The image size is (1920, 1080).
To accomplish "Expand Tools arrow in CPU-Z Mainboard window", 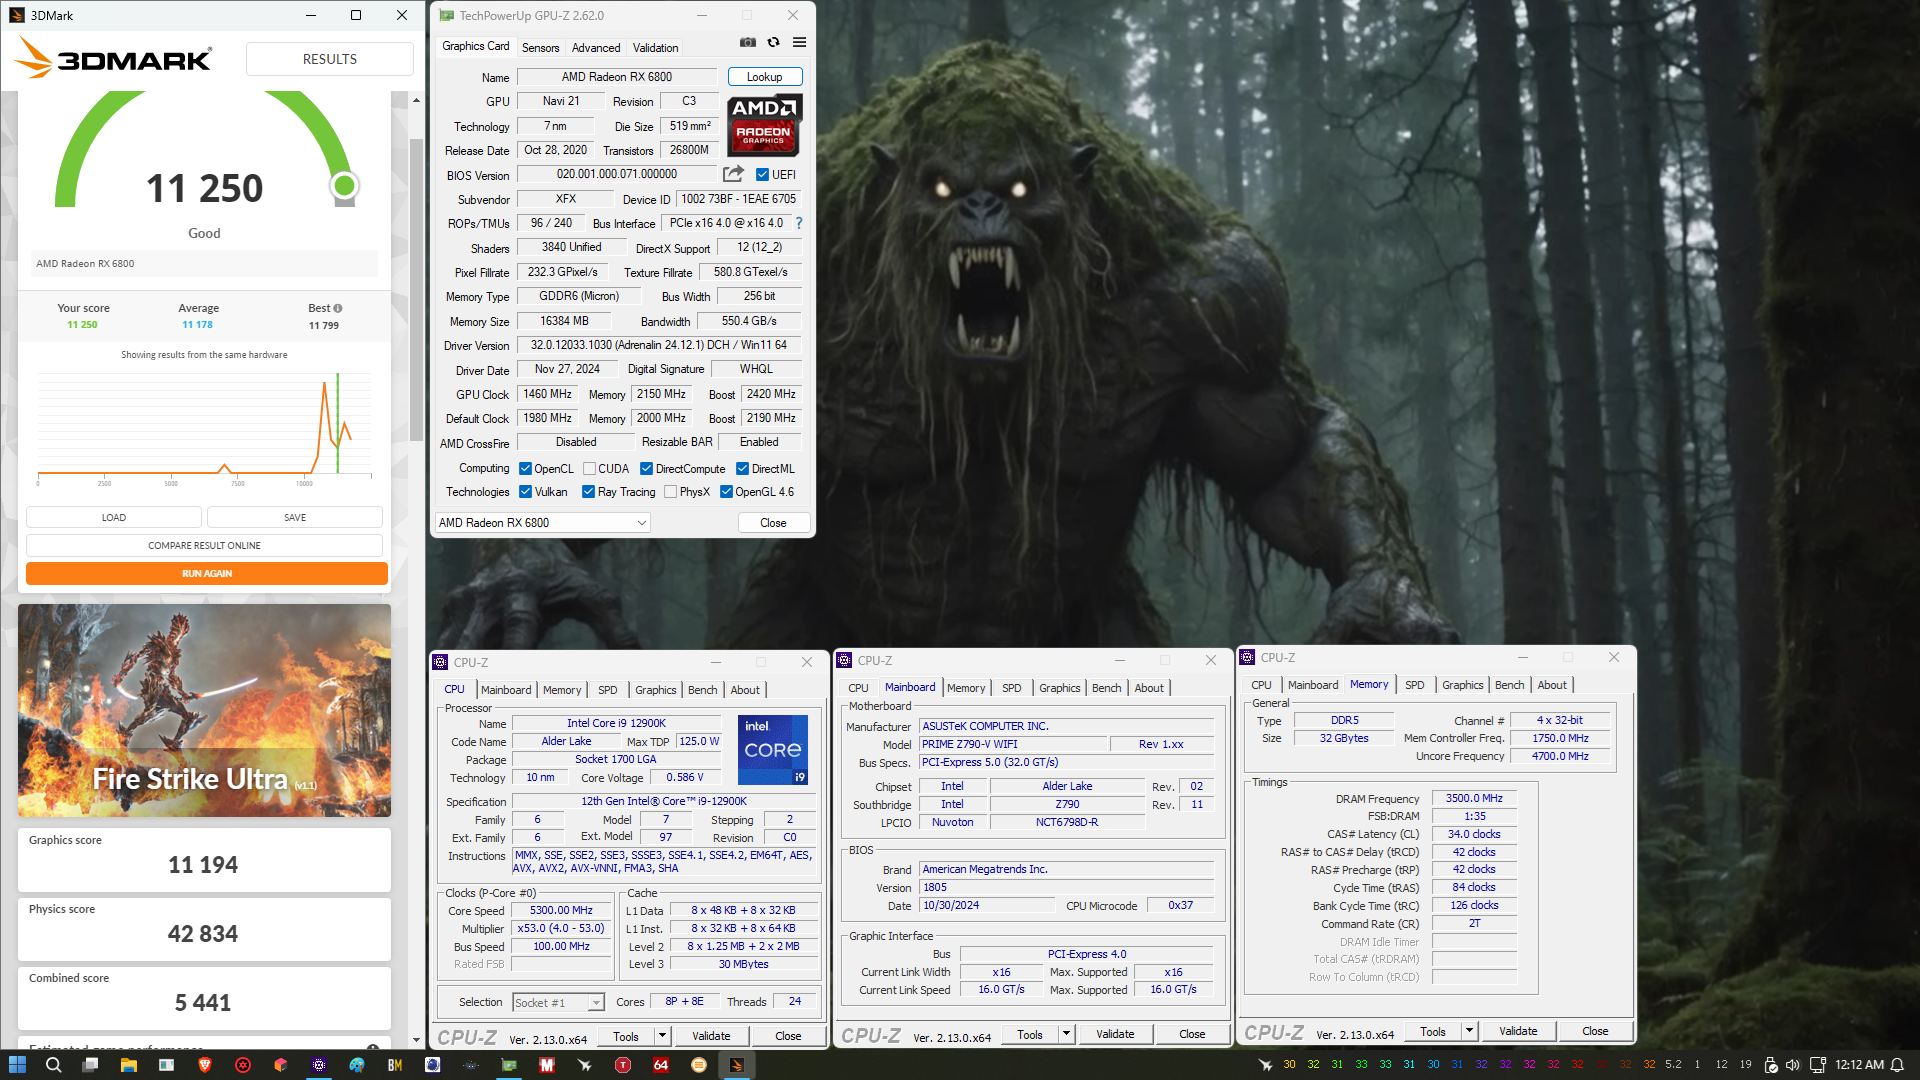I will 1066,1034.
